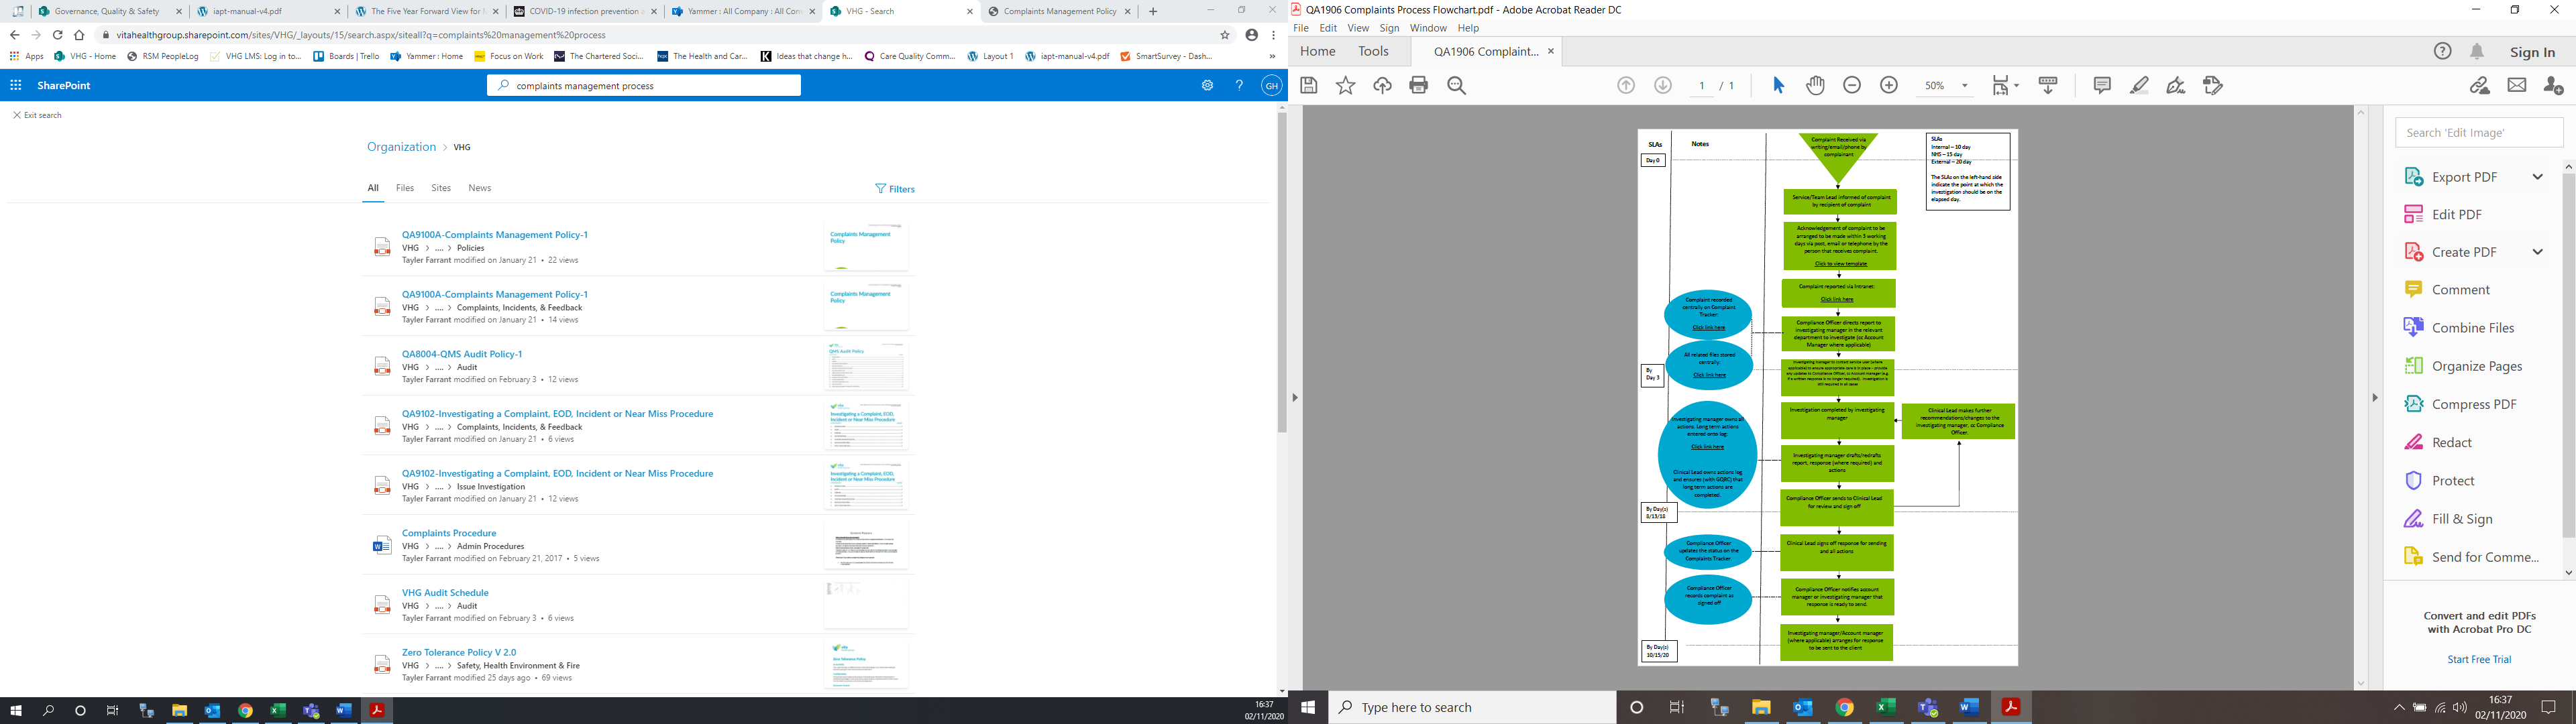Viewport: 2576px width, 724px height.
Task: Print the flowchart PDF
Action: tap(1418, 86)
